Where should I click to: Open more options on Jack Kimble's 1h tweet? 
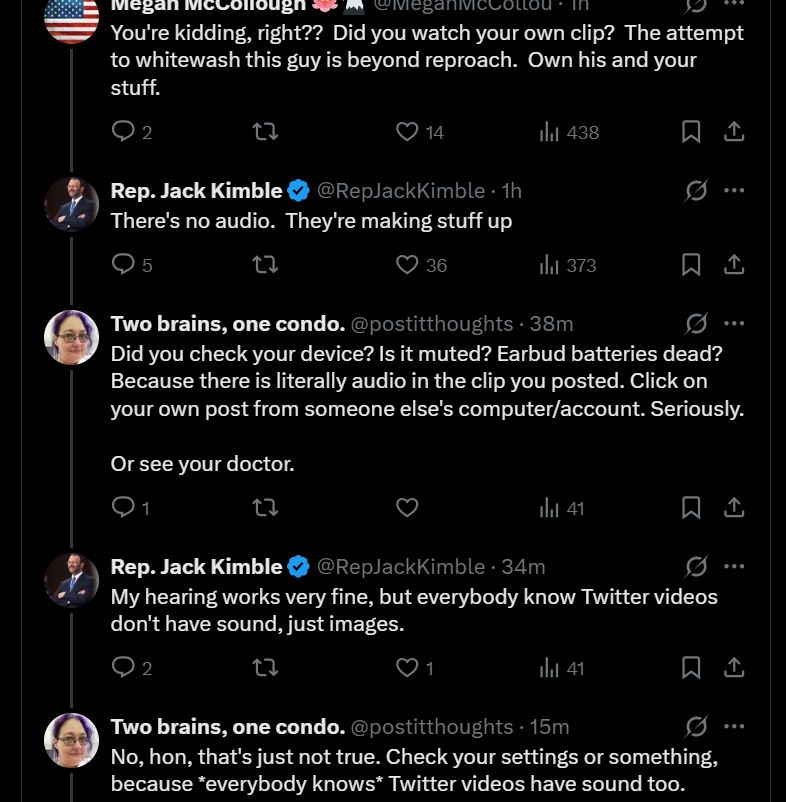(x=734, y=191)
